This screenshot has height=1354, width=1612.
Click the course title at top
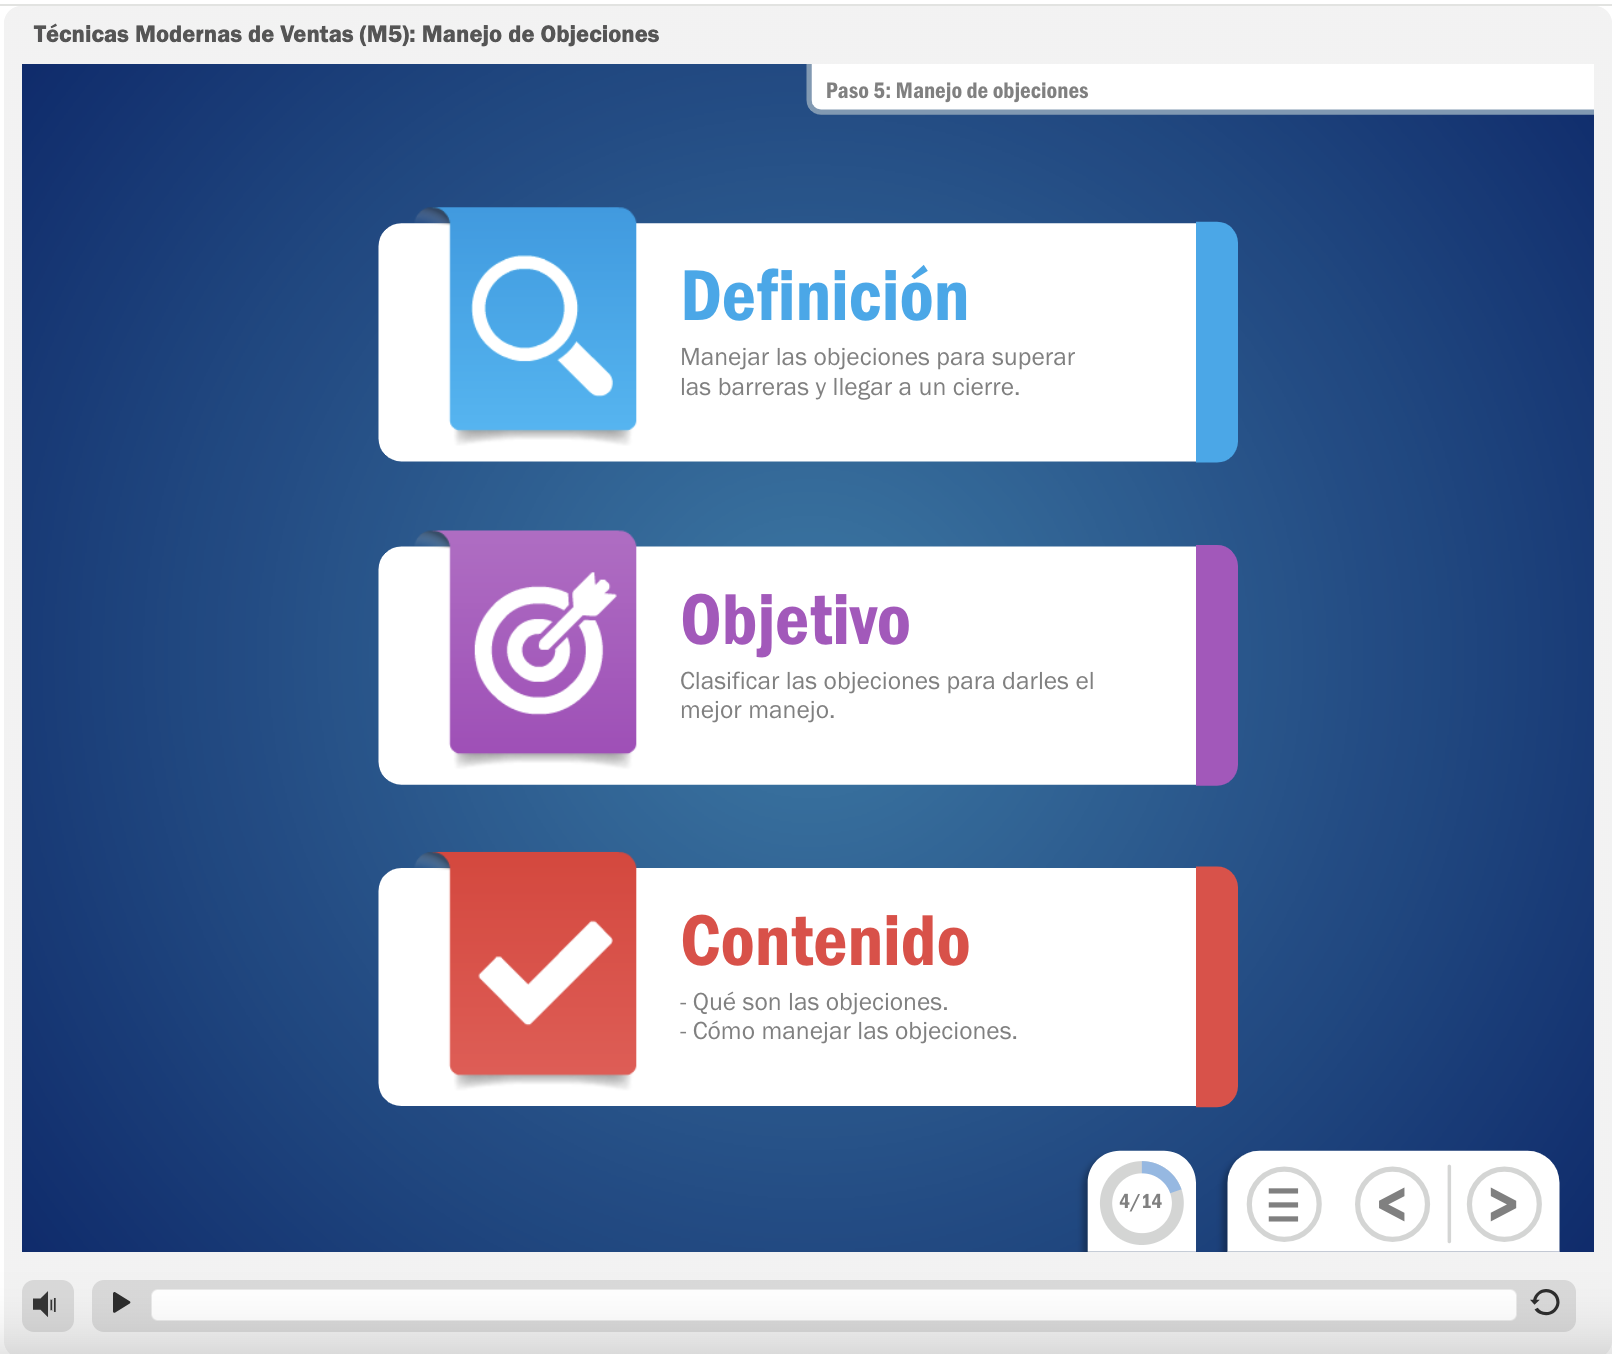[x=346, y=34]
